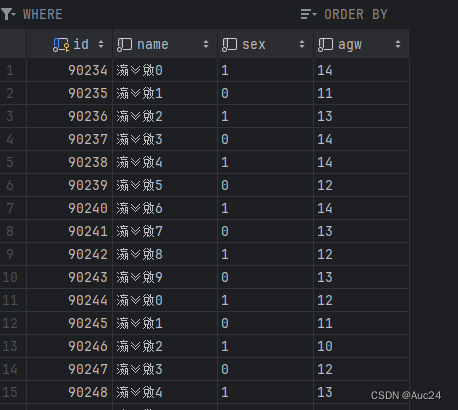Open sort arrows on name column

click(206, 44)
